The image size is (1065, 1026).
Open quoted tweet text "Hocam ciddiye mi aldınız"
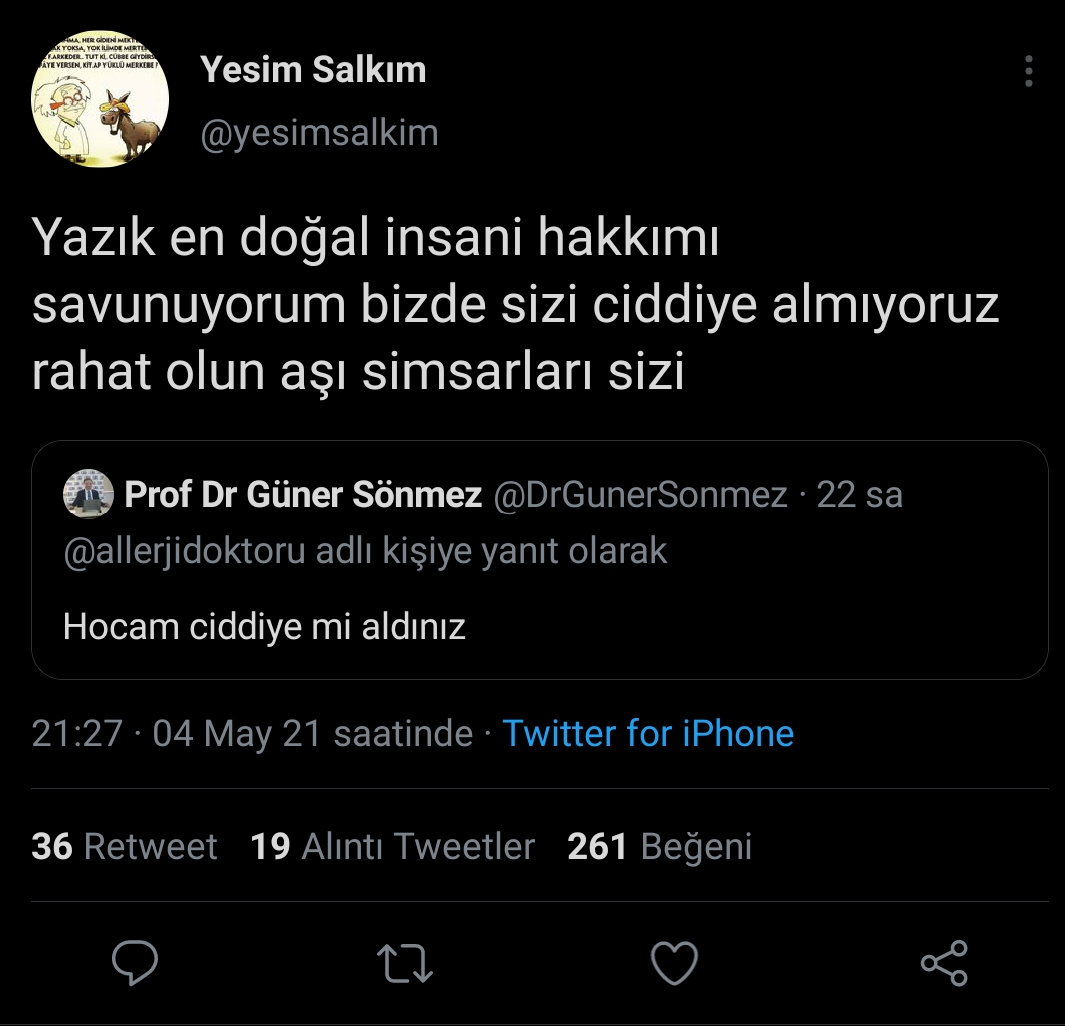click(264, 627)
